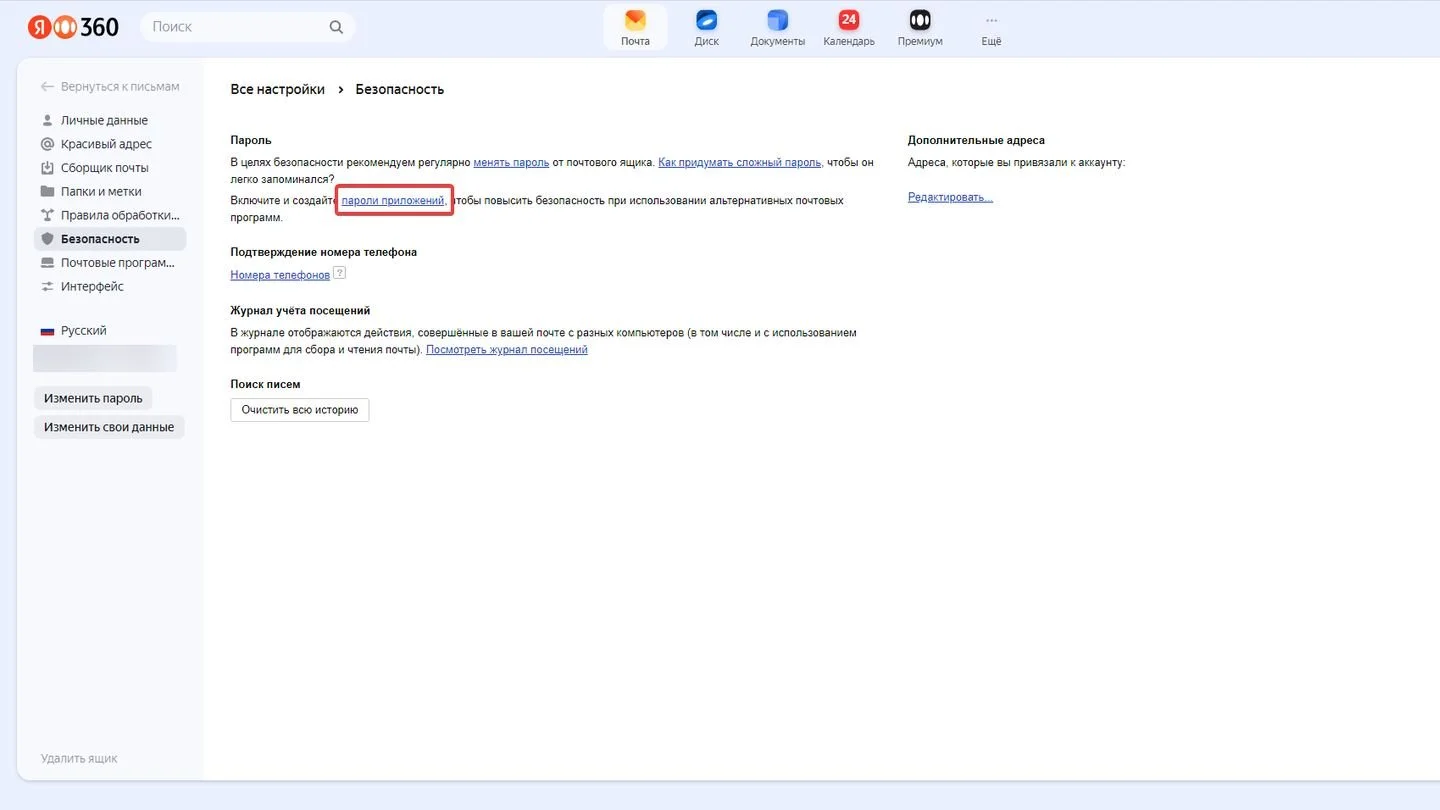Open the Yandex 360 logo home
This screenshot has width=1440, height=810.
(x=73, y=27)
